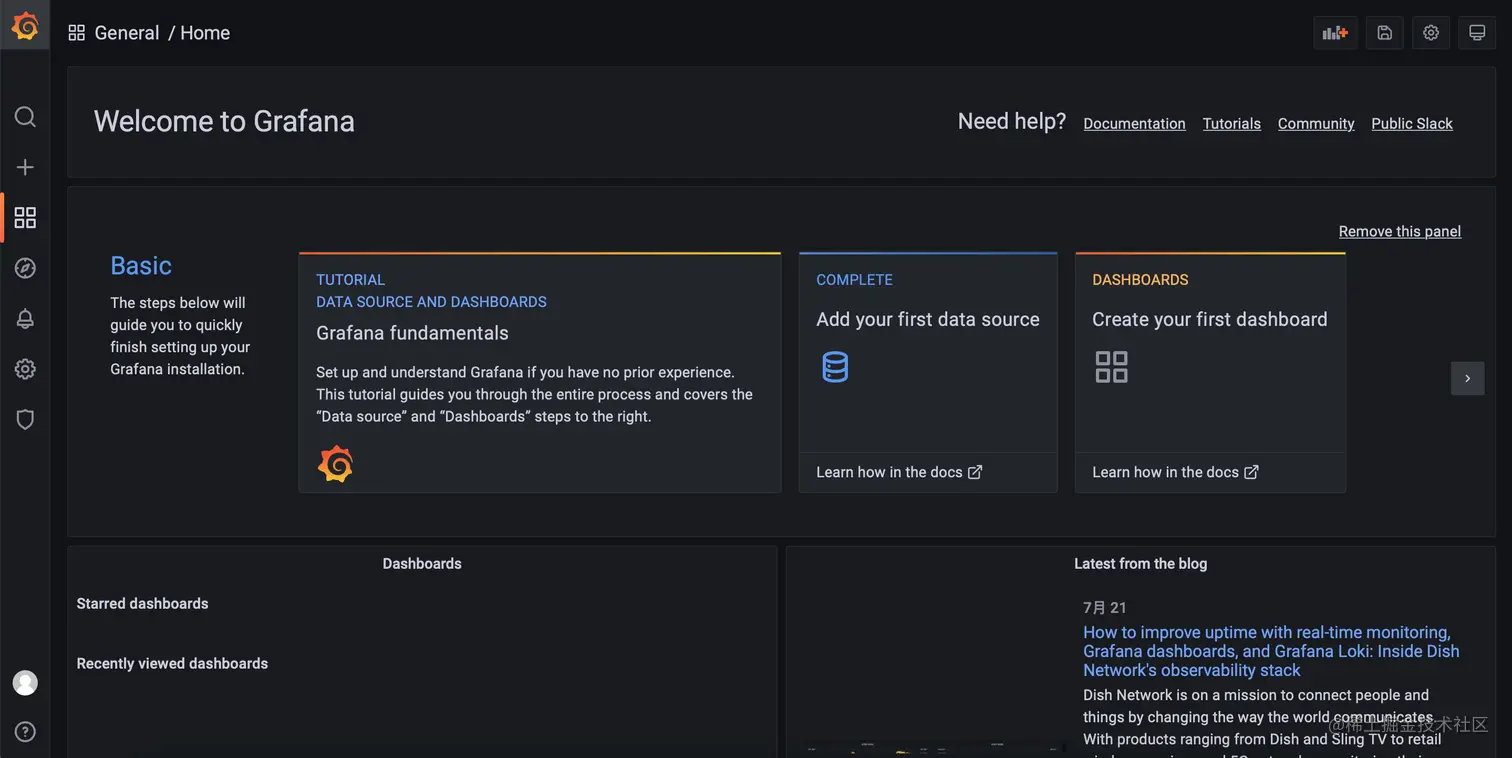
Task: Click Home in the breadcrumb
Action: [x=205, y=33]
